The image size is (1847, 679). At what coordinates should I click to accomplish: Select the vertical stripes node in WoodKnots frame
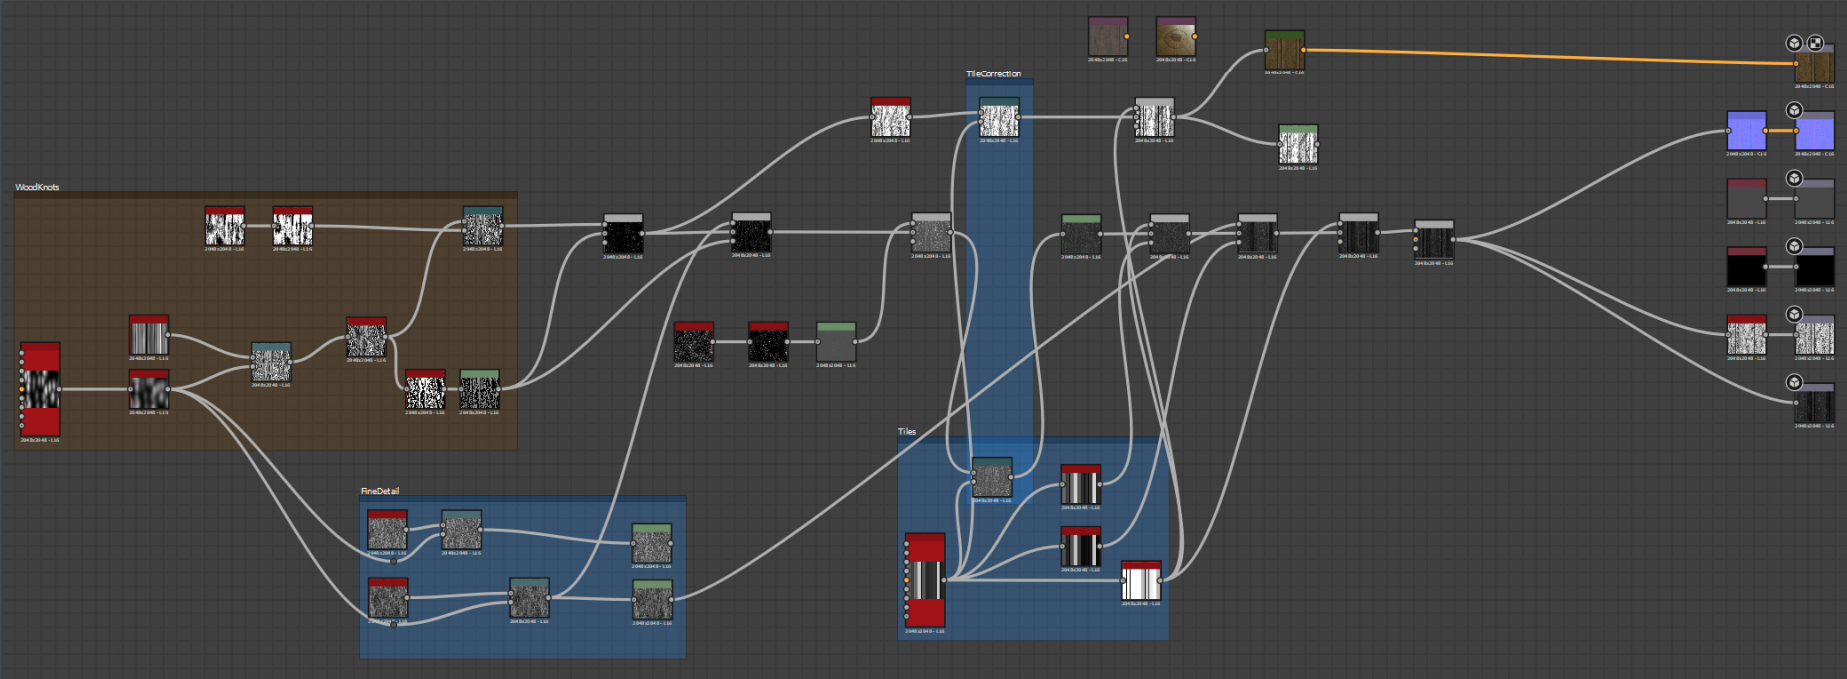tap(149, 334)
